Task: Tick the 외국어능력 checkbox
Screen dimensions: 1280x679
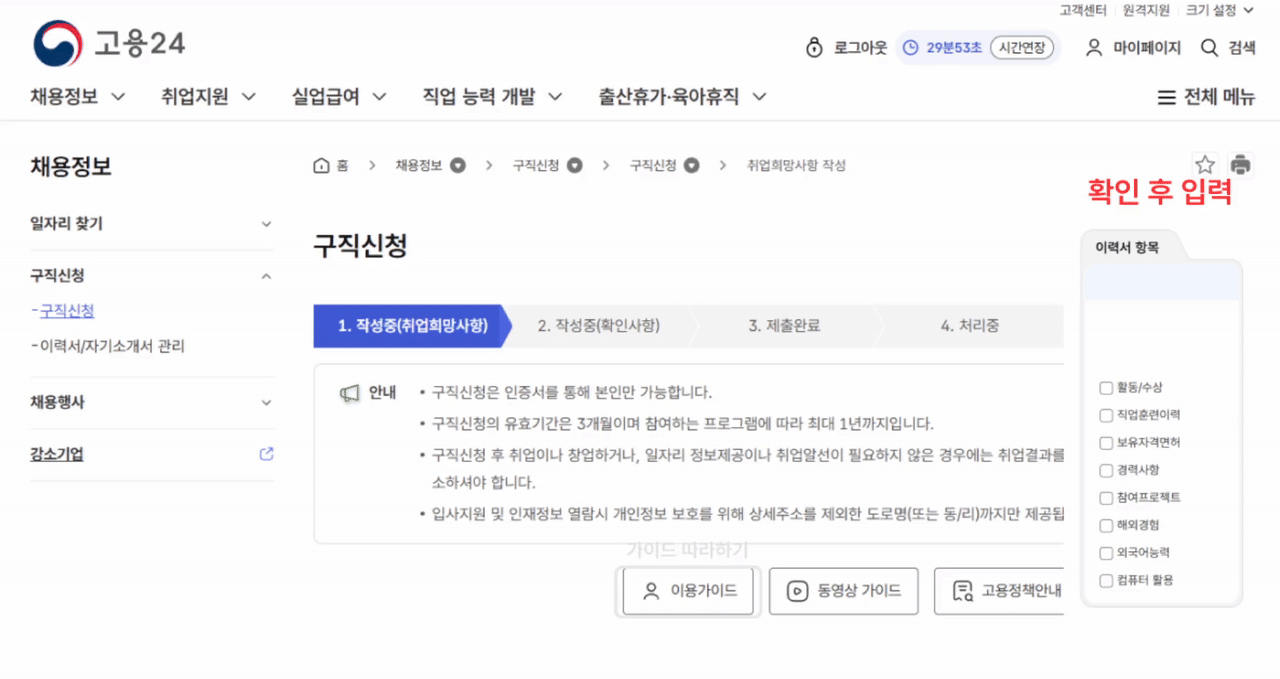Action: [x=1106, y=553]
